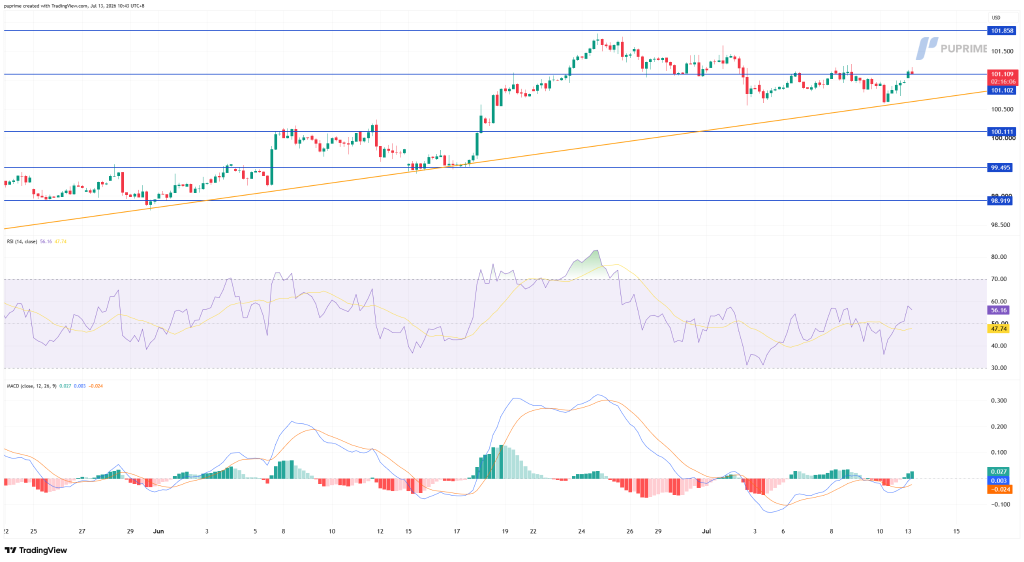Click the RSI 30.00 scale value
Image resolution: width=1024 pixels, height=562 pixels.
[x=999, y=368]
